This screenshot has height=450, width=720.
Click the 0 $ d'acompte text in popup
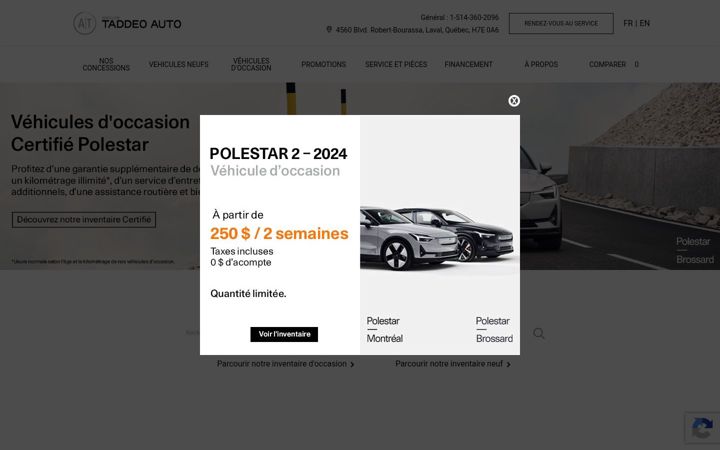pyautogui.click(x=241, y=262)
